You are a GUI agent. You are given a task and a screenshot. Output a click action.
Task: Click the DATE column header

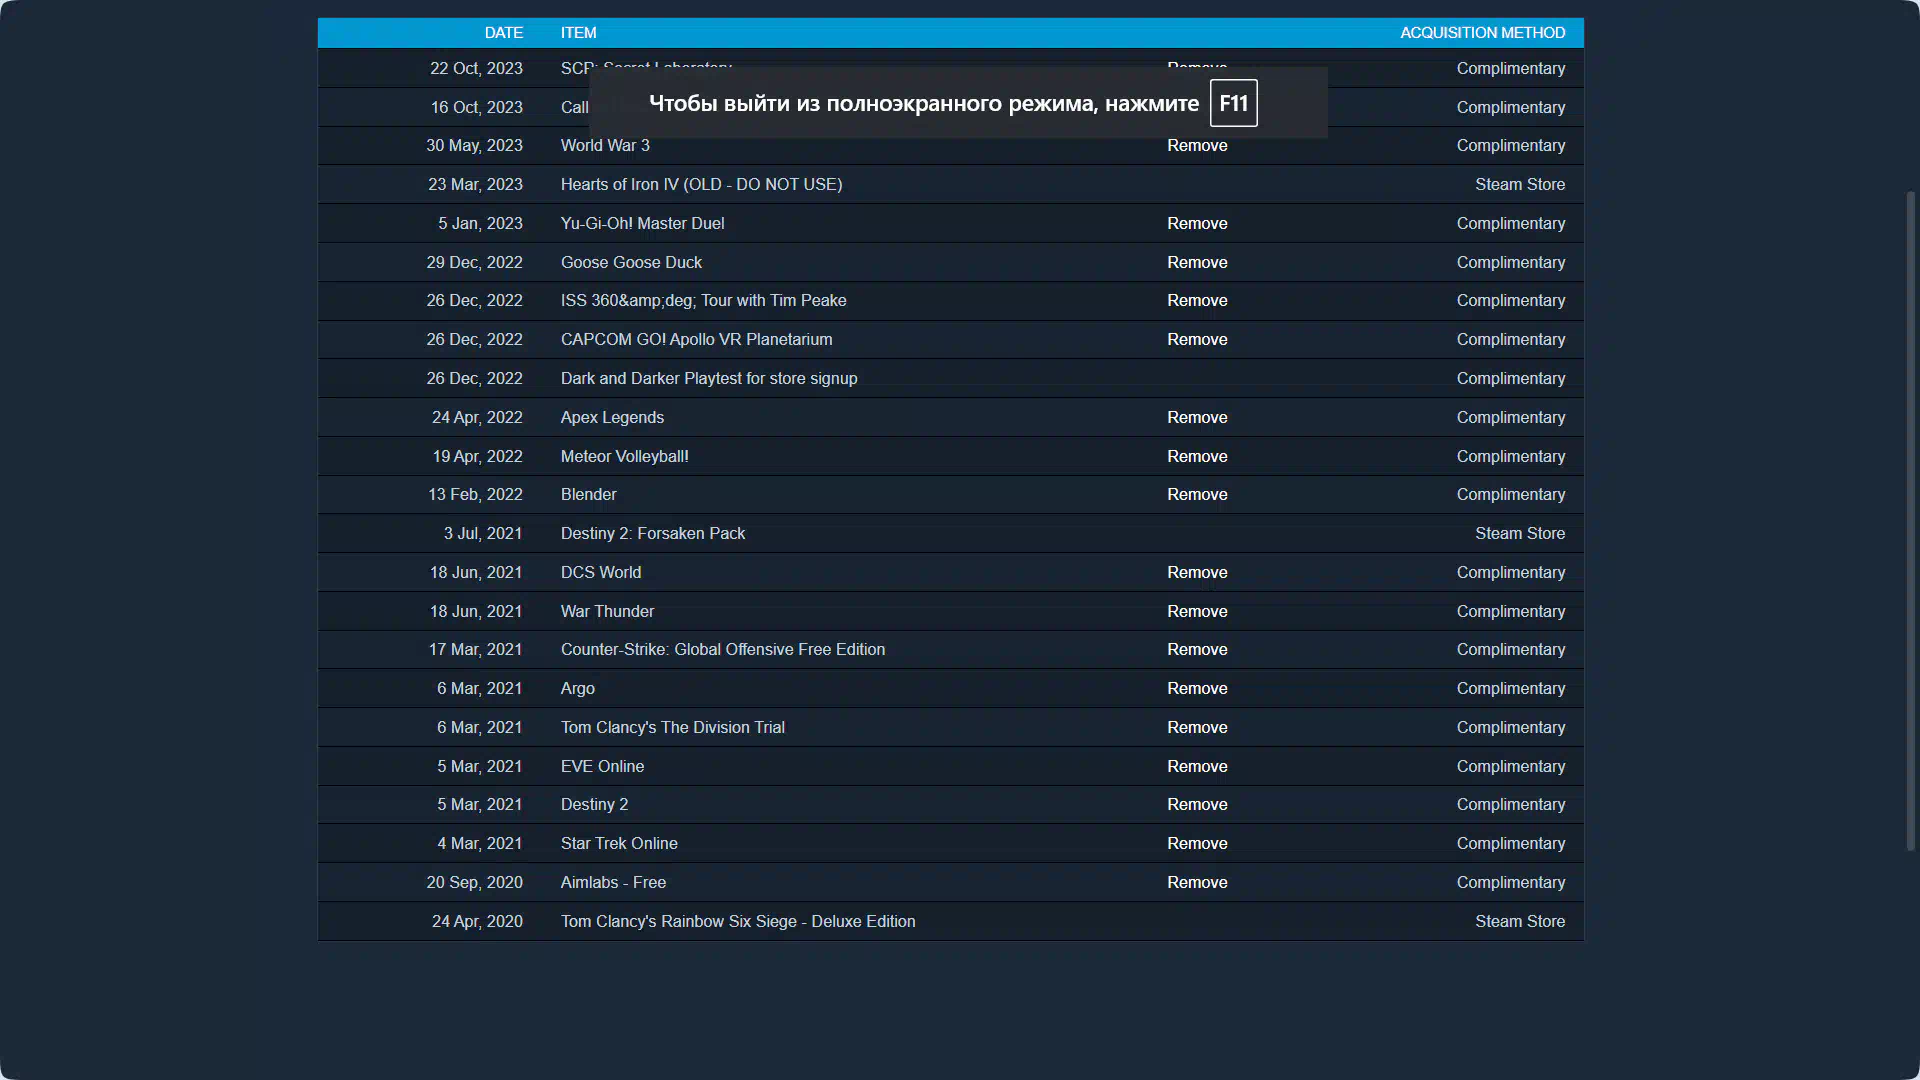503,33
